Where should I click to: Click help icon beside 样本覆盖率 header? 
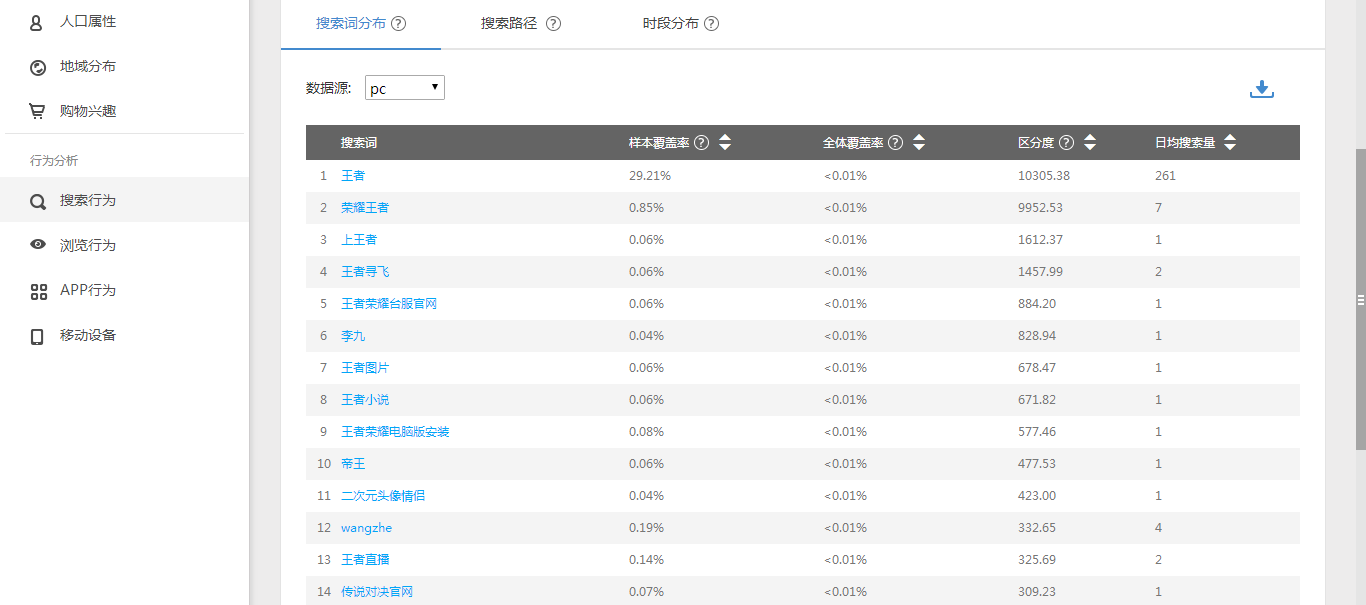701,143
